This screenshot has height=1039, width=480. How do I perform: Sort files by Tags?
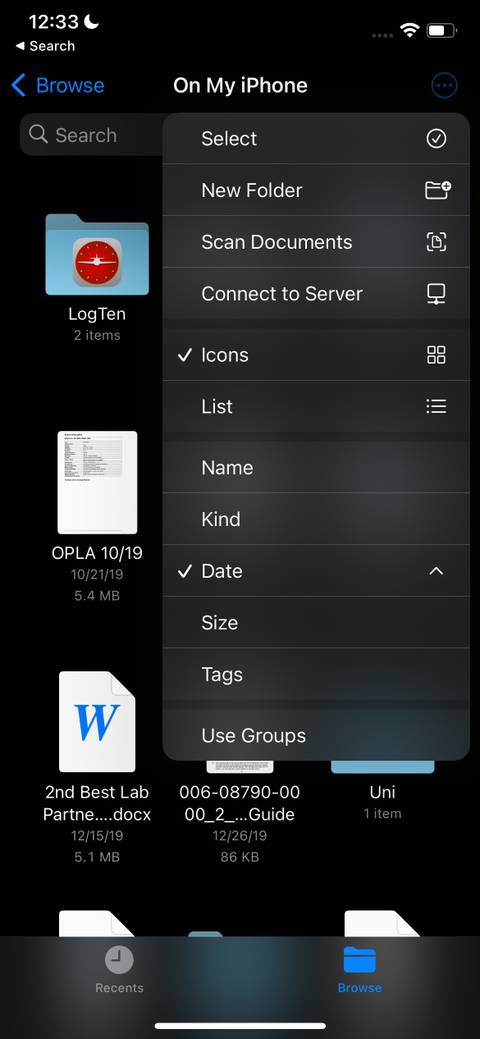tap(316, 675)
